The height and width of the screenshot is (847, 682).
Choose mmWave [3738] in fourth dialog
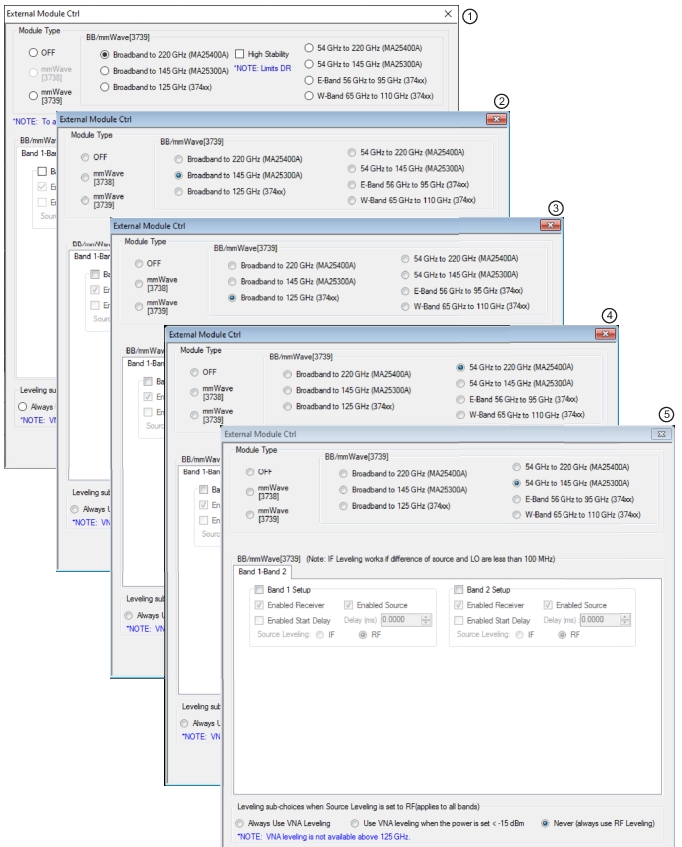coord(194,393)
